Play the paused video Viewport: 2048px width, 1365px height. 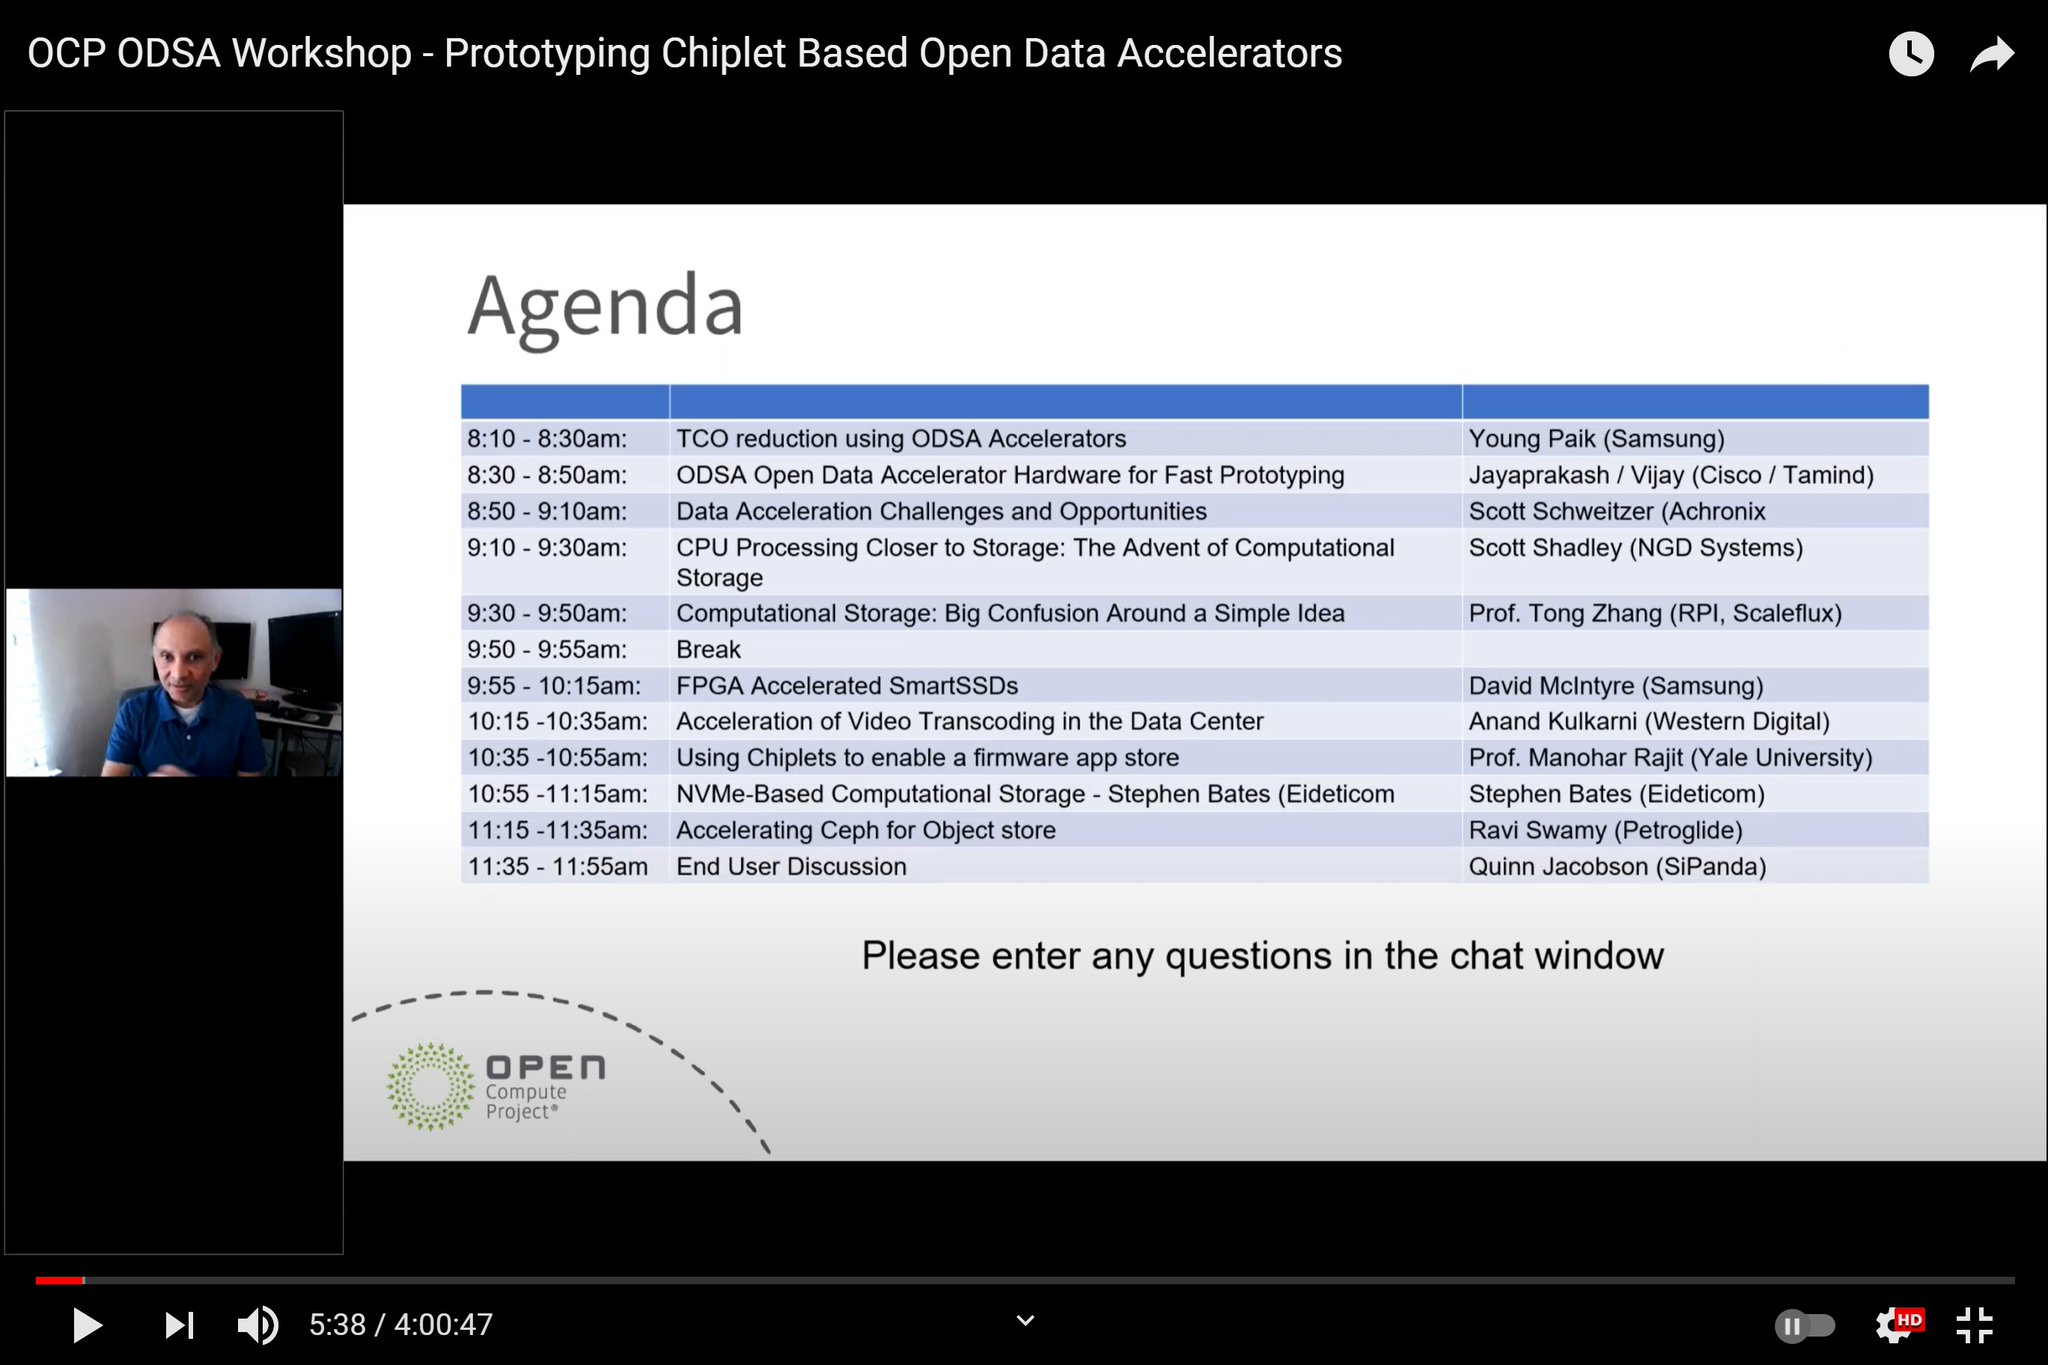pyautogui.click(x=86, y=1324)
